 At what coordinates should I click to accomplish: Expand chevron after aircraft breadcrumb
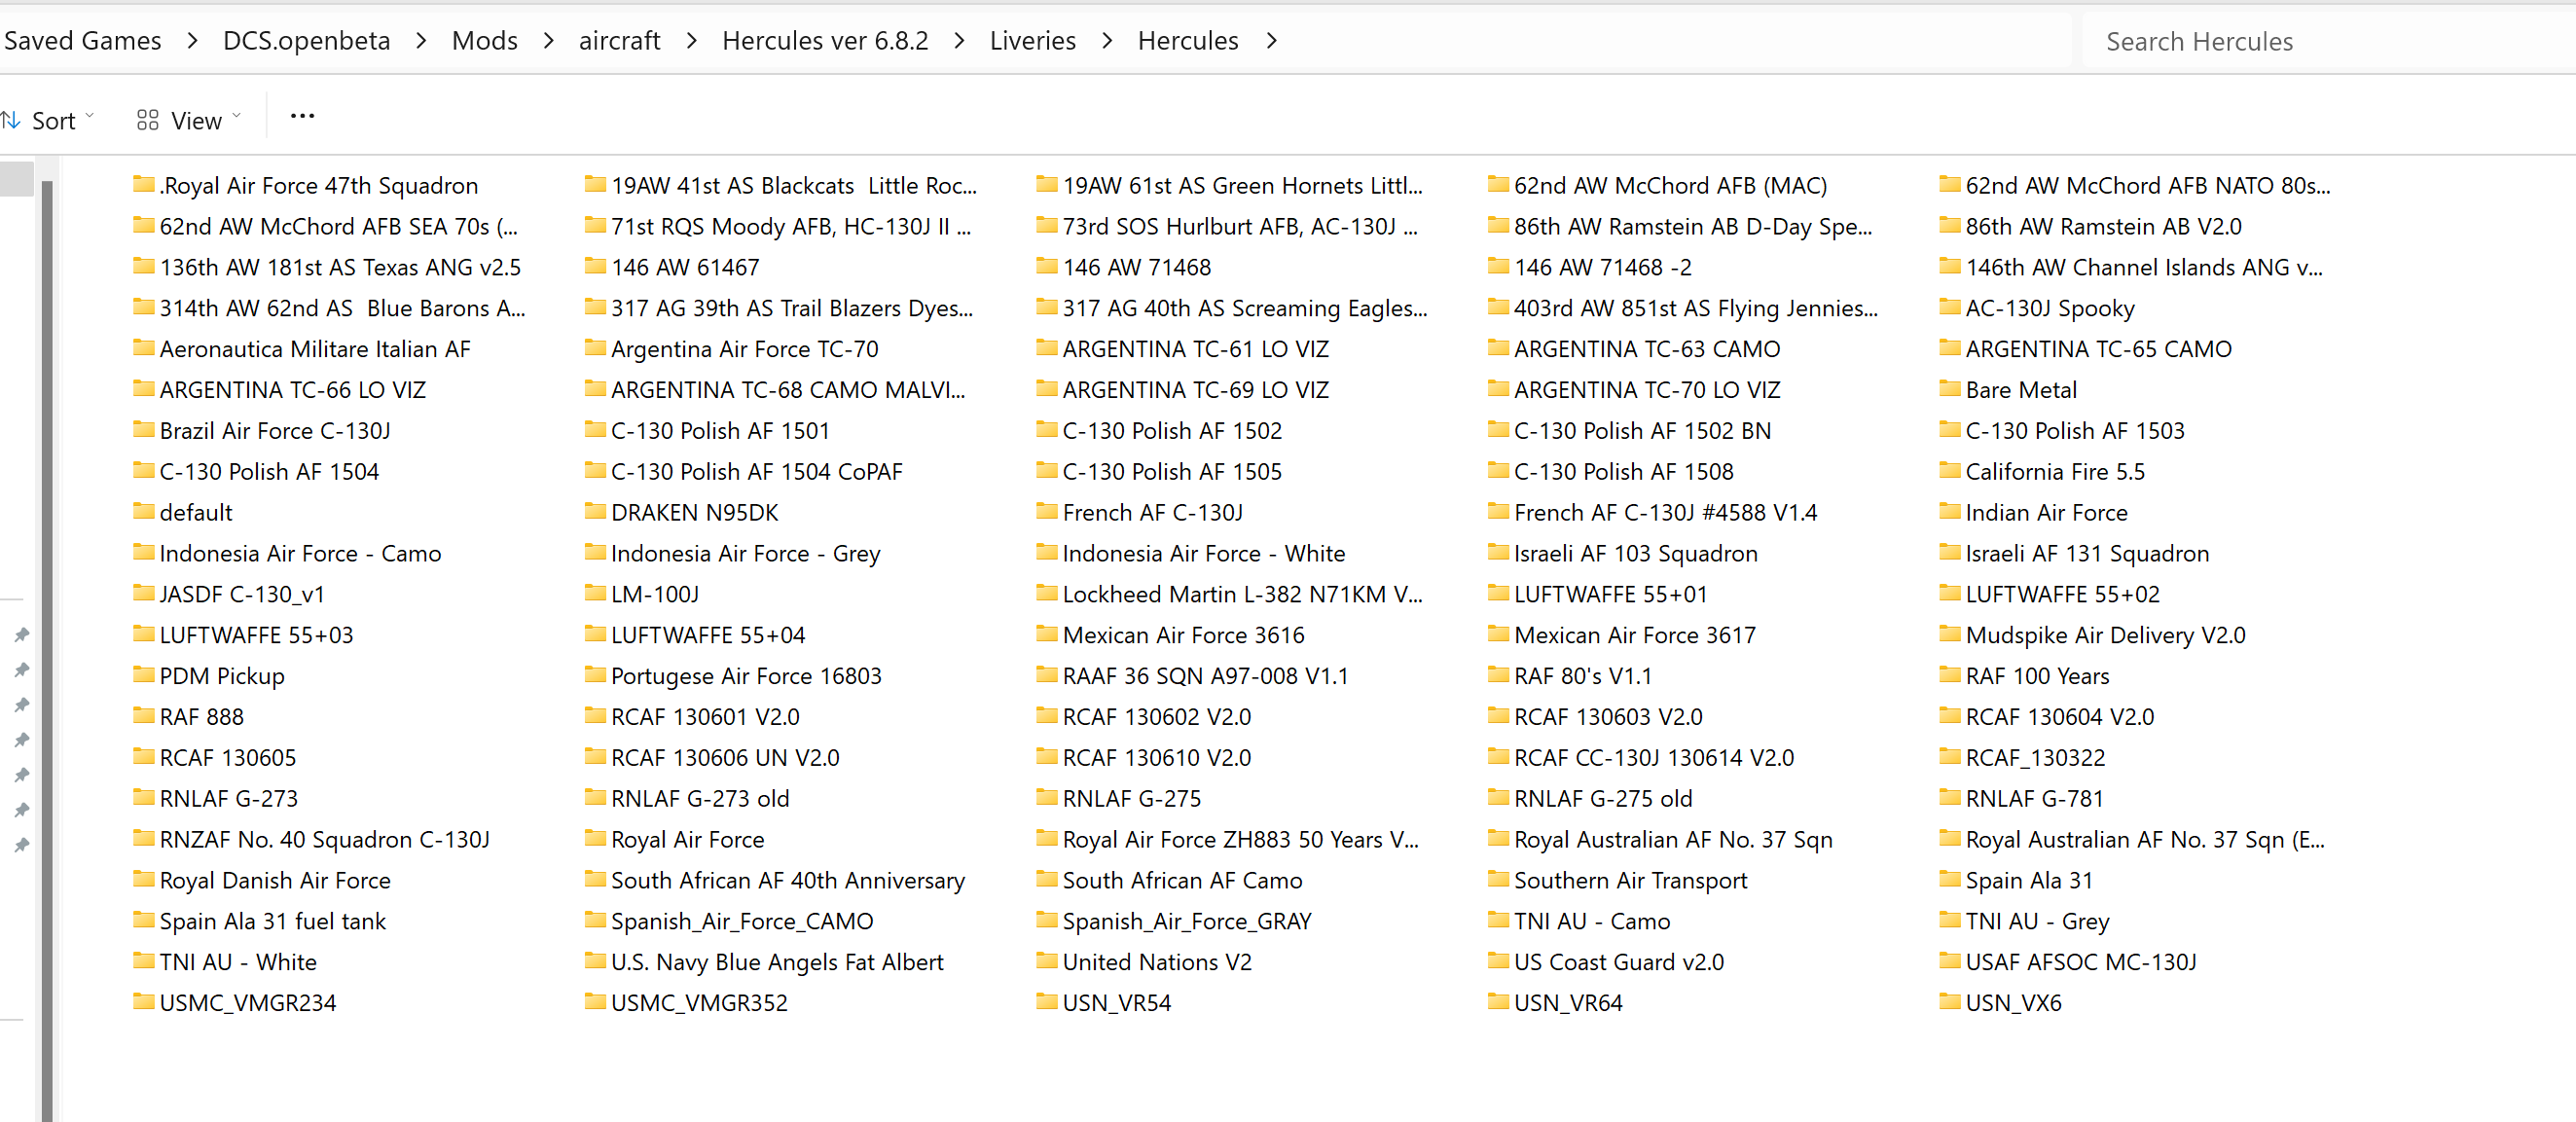pos(691,41)
